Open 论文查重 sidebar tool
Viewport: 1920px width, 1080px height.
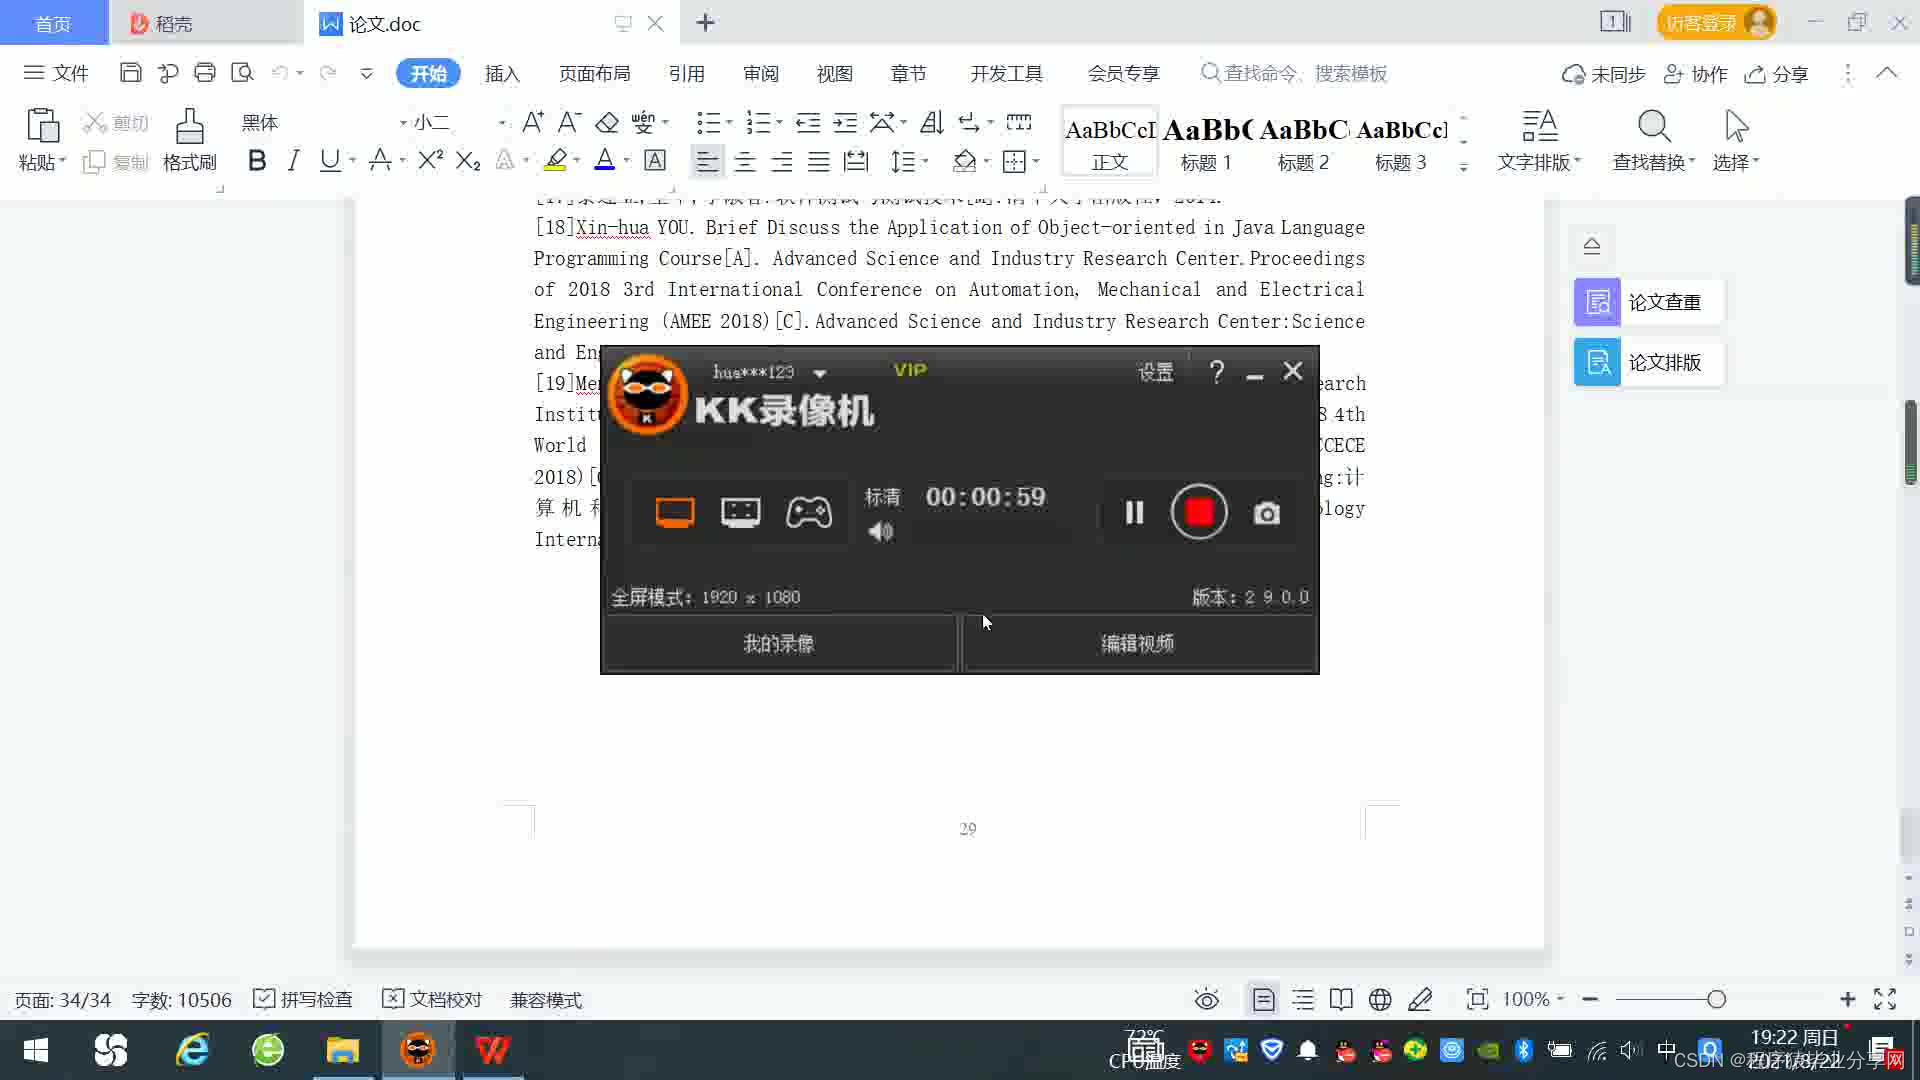tap(1647, 302)
